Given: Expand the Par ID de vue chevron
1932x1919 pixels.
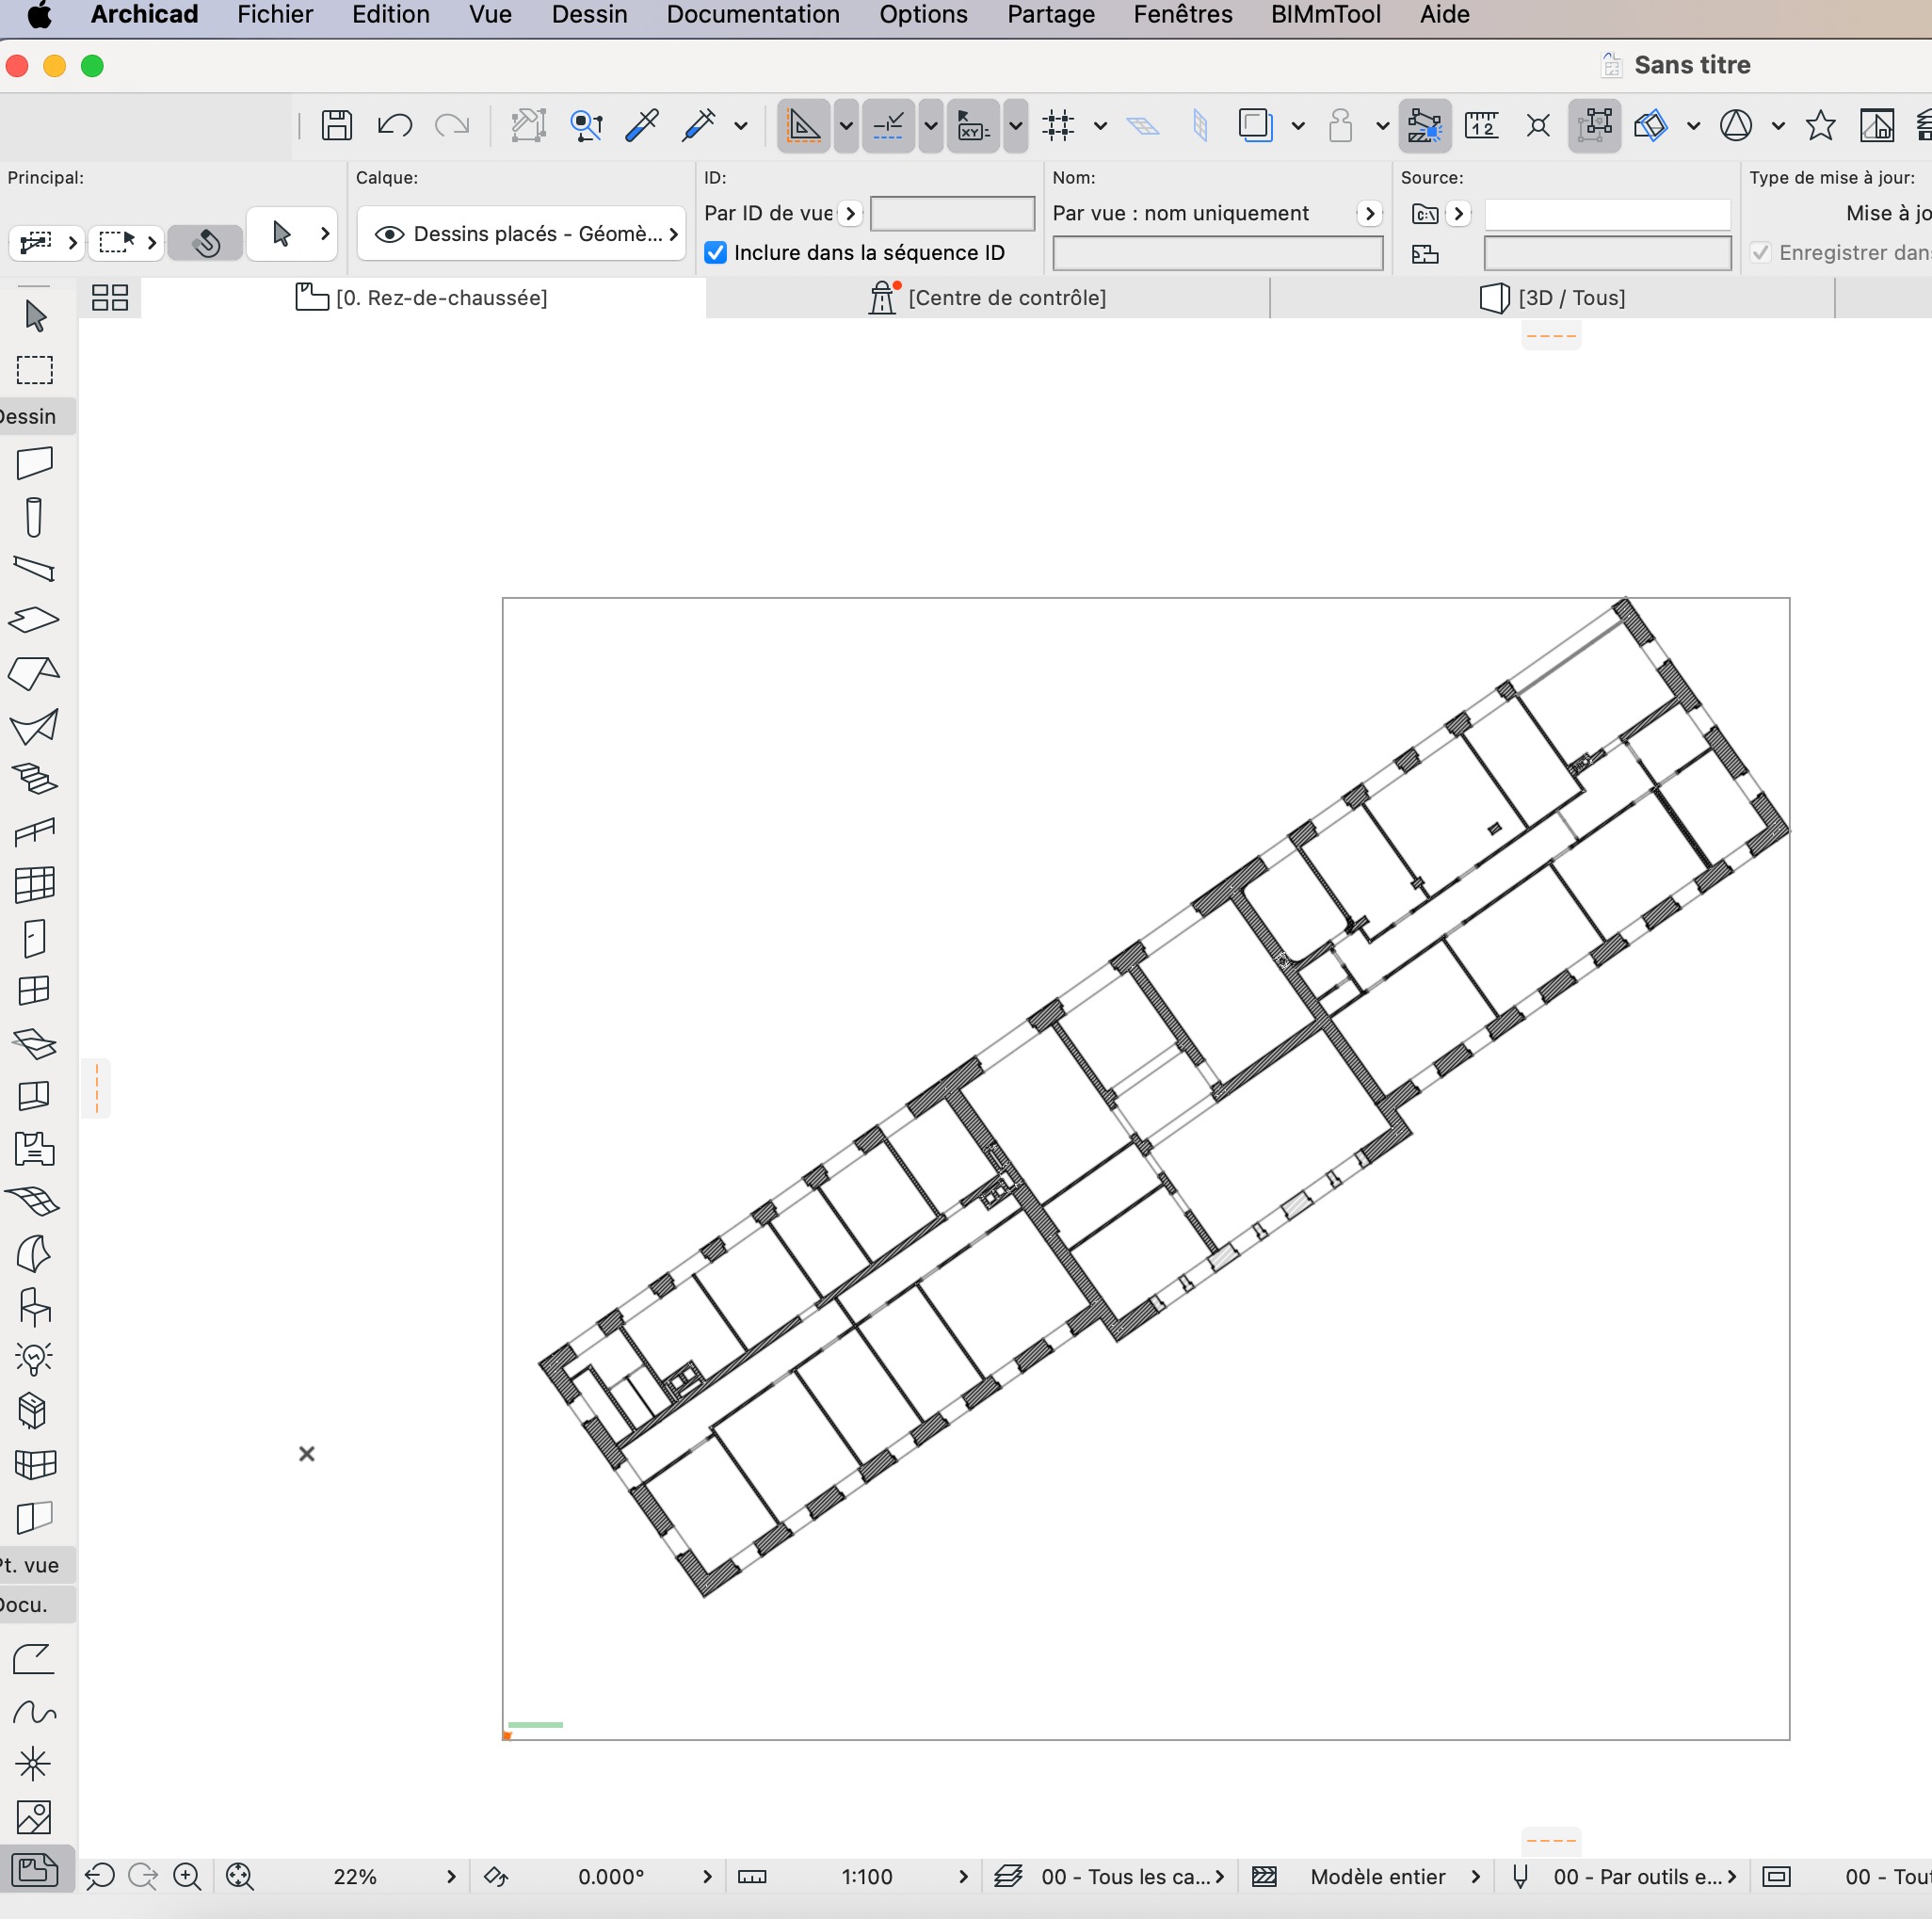Looking at the screenshot, I should point(850,213).
